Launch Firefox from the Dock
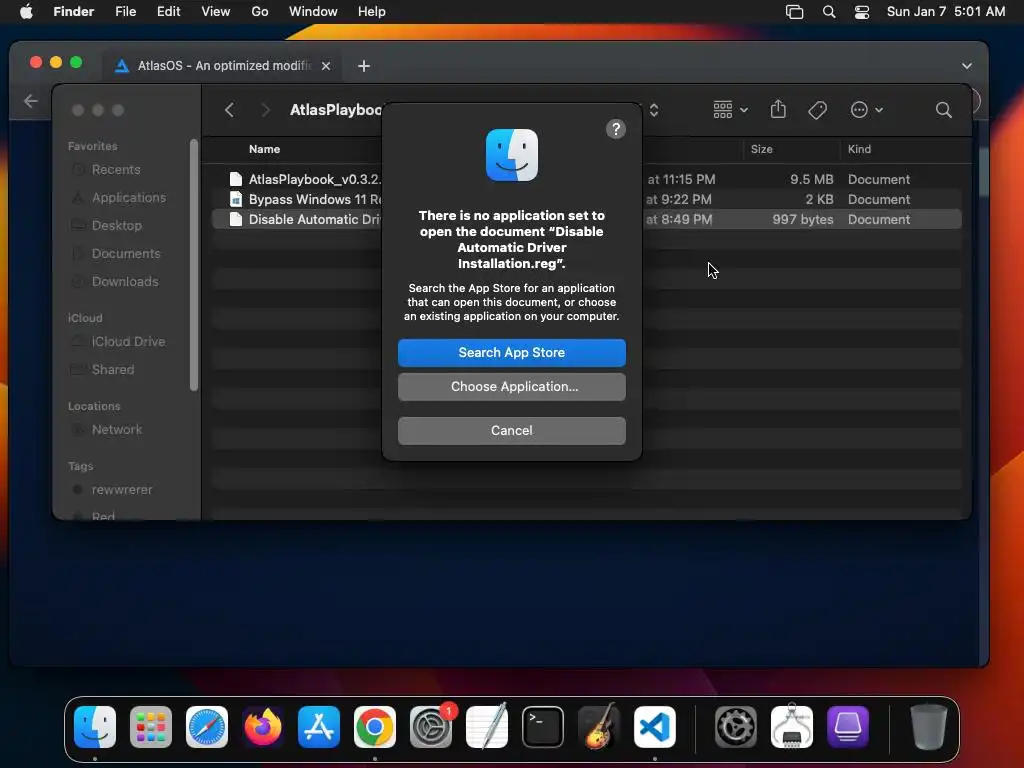1024x768 pixels. coord(263,727)
